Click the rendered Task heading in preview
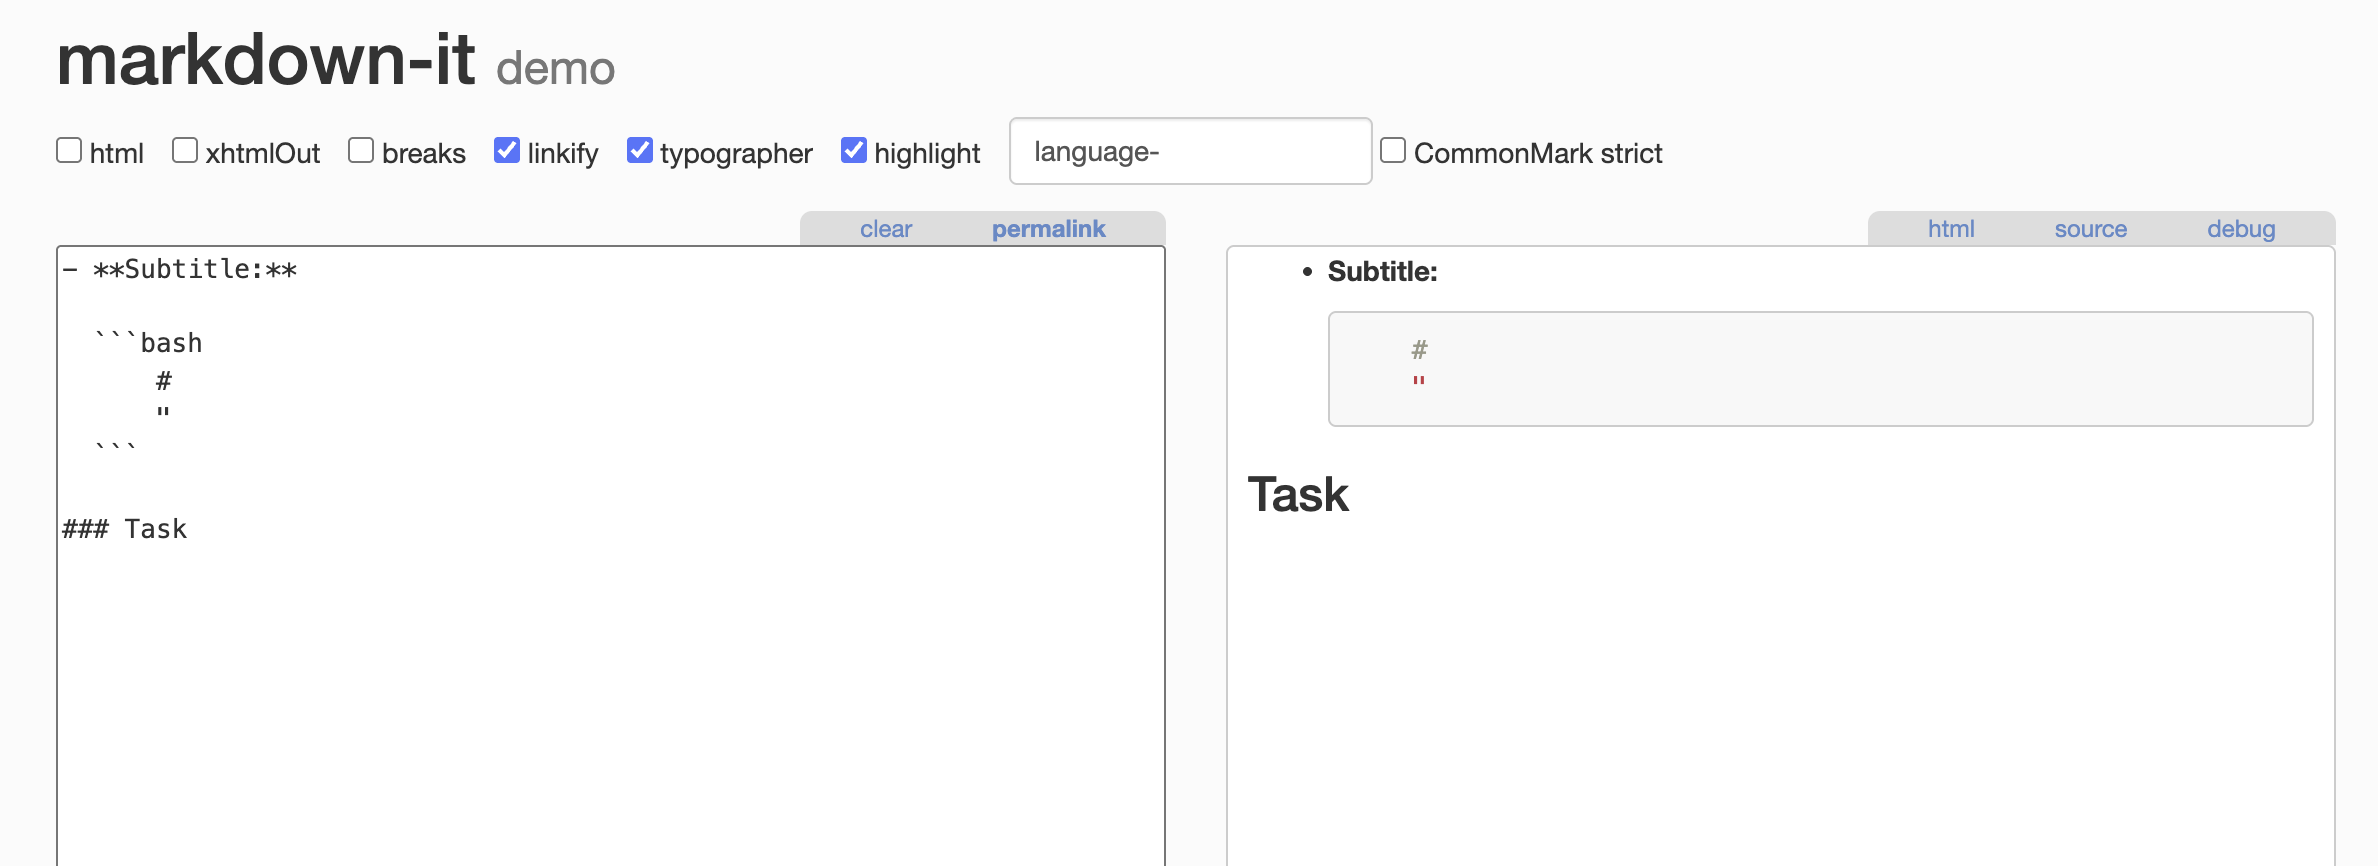Screen dimensions: 2378x866 pos(1298,495)
